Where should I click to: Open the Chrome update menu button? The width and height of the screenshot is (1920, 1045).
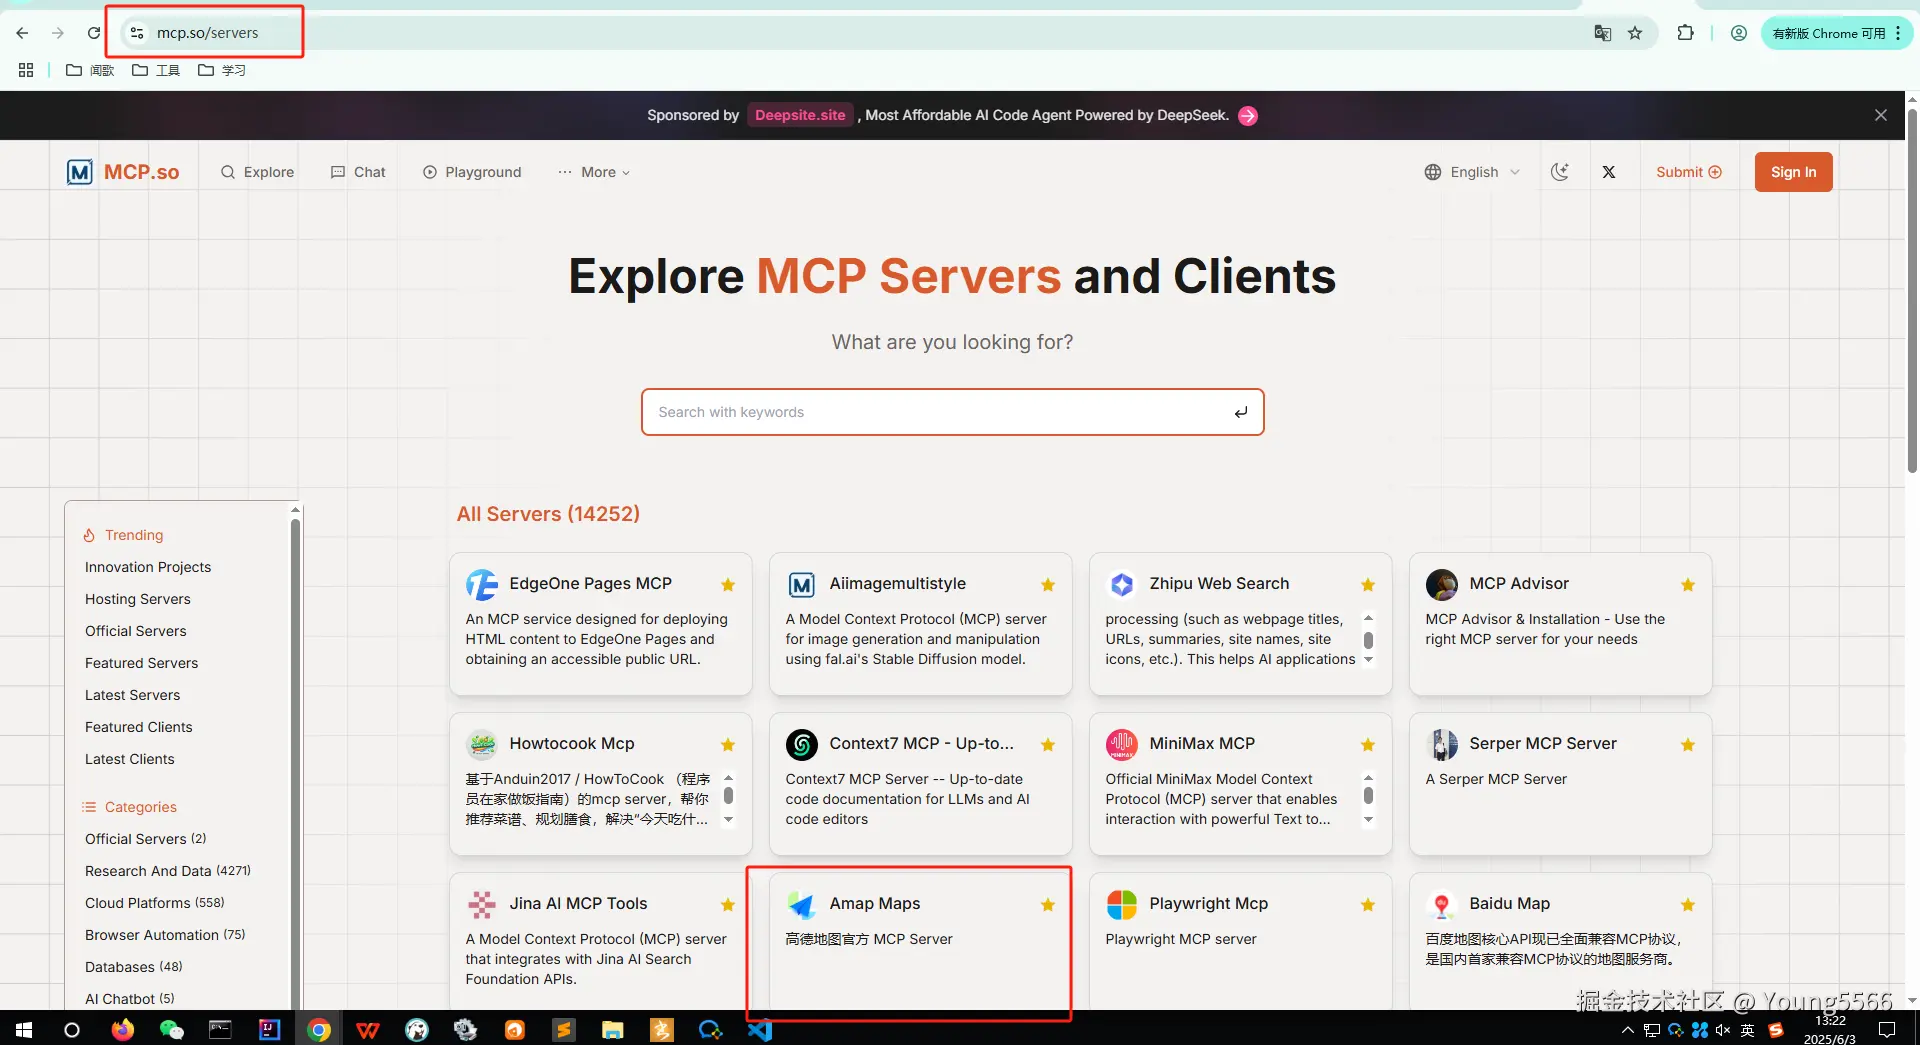1837,33
